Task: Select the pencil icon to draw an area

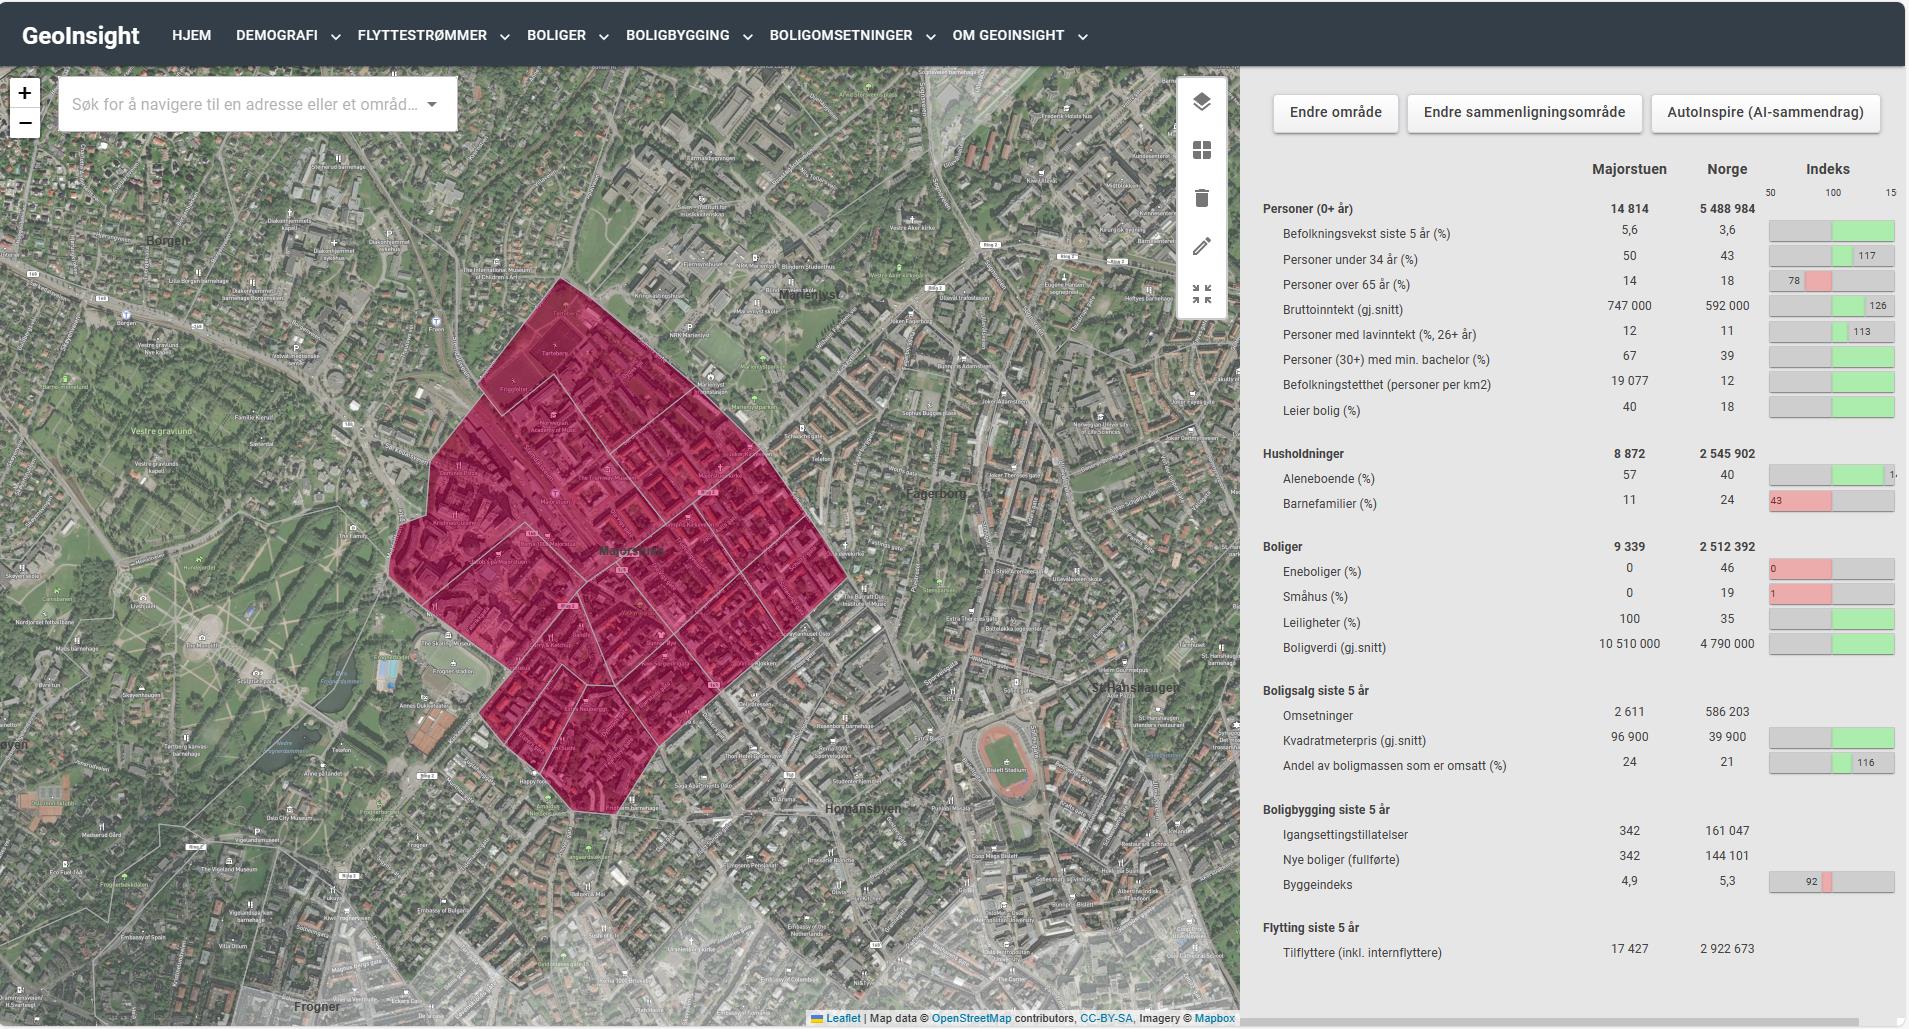Action: (1202, 245)
